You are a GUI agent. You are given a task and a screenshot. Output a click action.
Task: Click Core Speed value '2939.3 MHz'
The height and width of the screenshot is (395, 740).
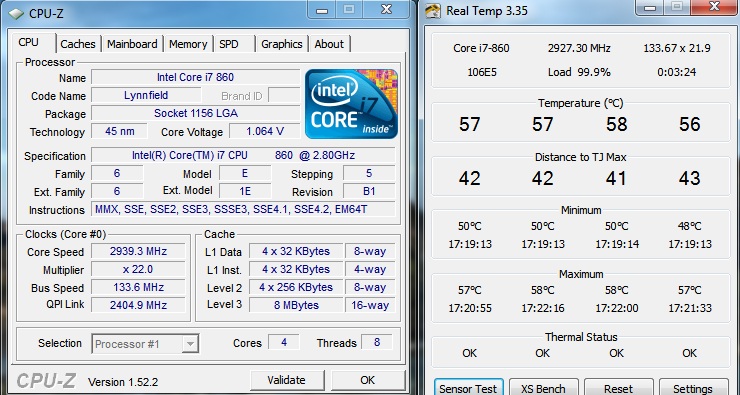138,251
